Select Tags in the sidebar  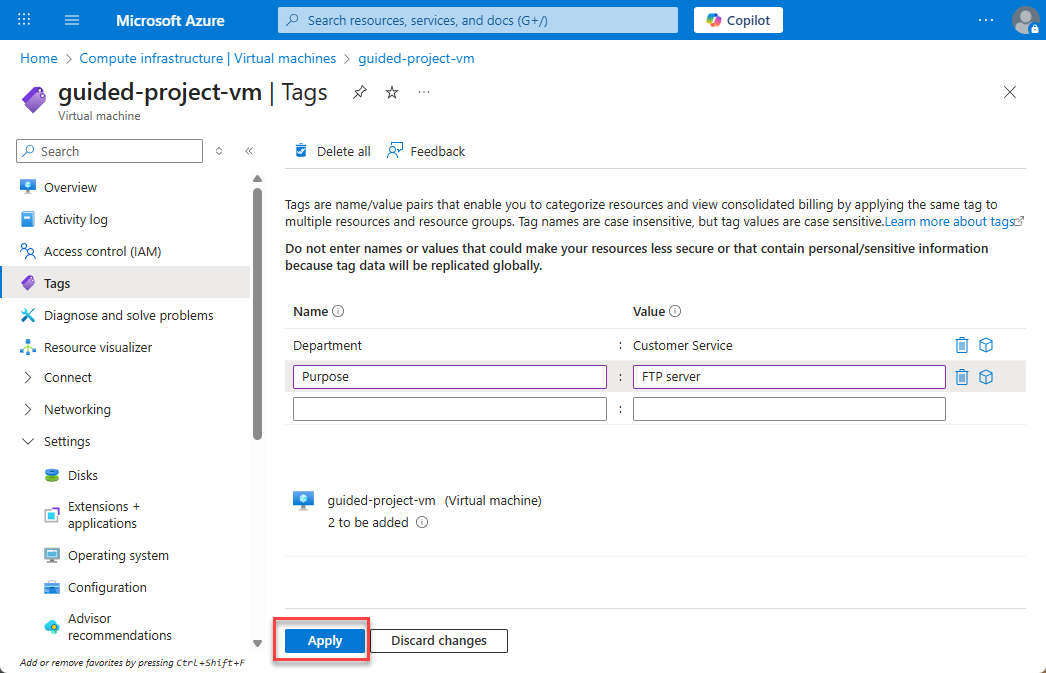click(125, 283)
